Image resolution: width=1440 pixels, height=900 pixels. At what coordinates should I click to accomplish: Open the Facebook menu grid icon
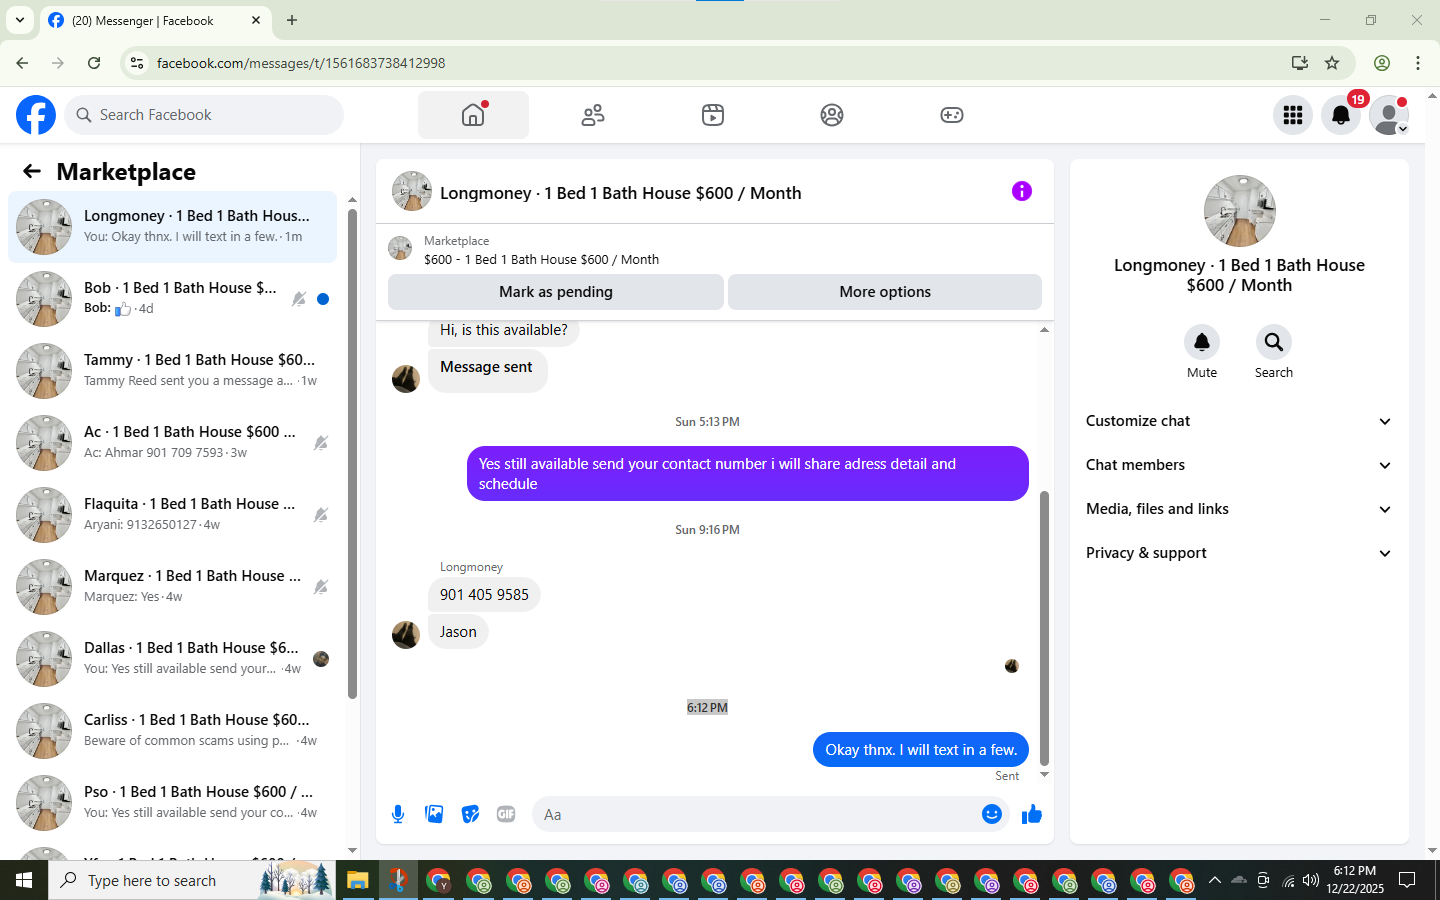pyautogui.click(x=1293, y=115)
